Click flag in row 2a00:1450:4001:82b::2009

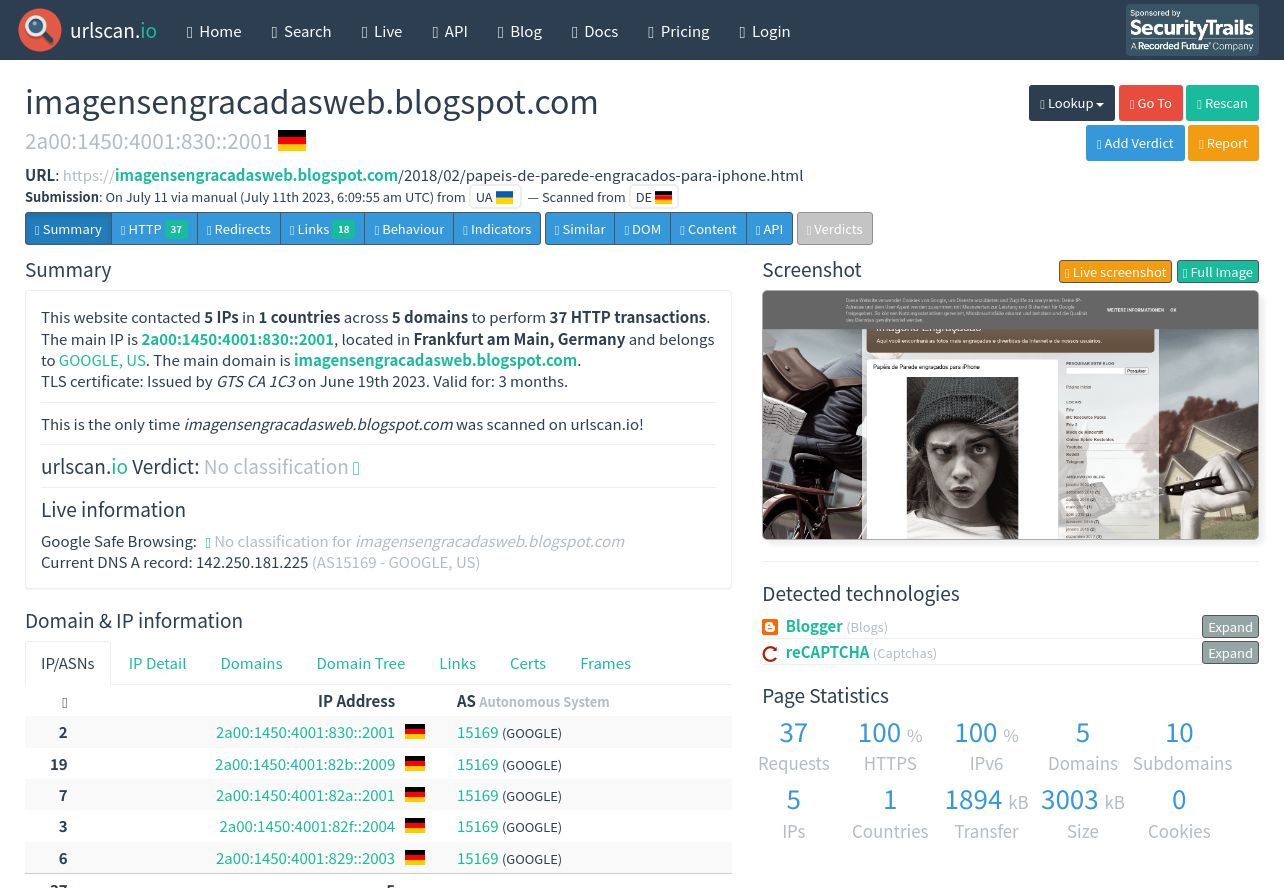(415, 764)
